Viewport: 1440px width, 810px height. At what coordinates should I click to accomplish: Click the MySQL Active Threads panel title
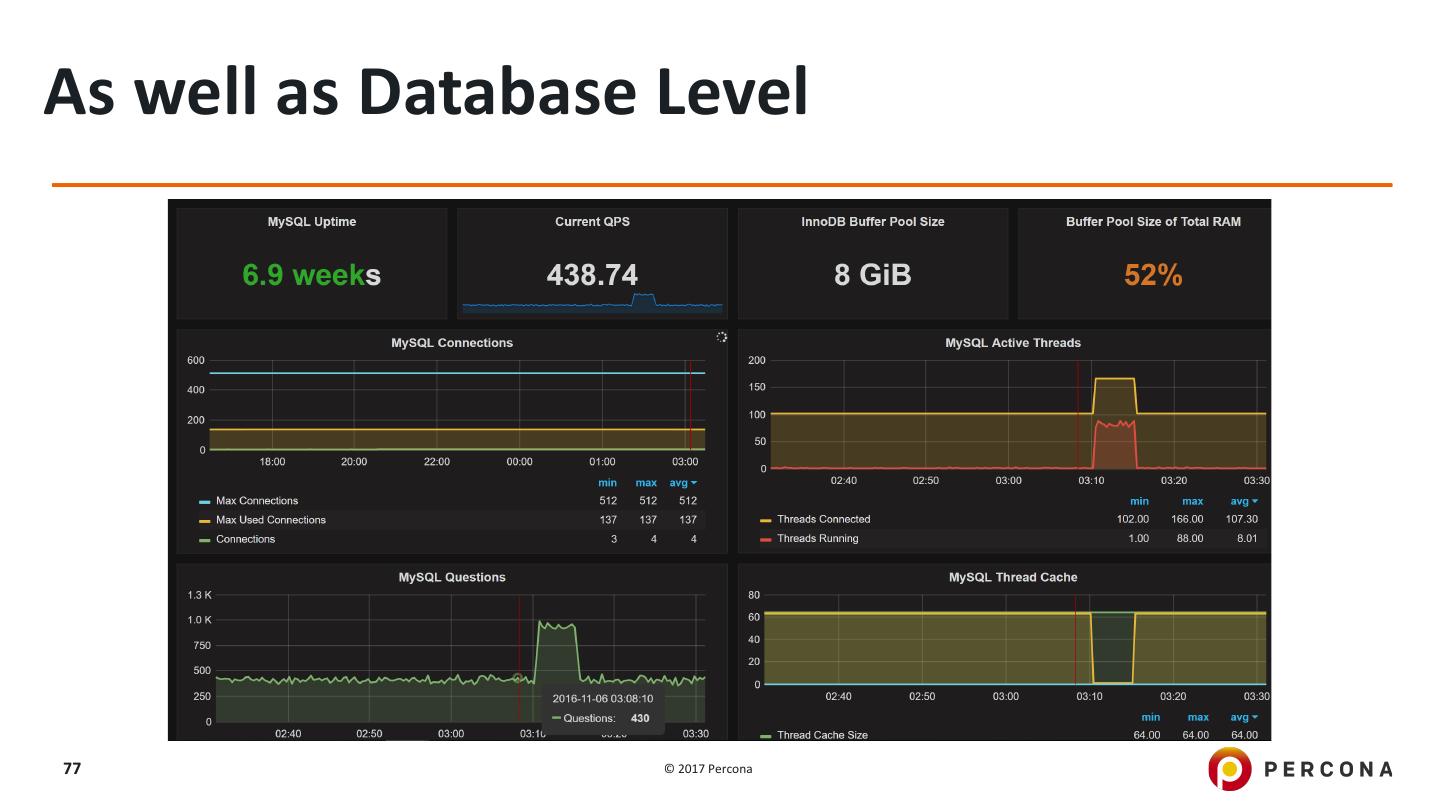coord(1012,343)
